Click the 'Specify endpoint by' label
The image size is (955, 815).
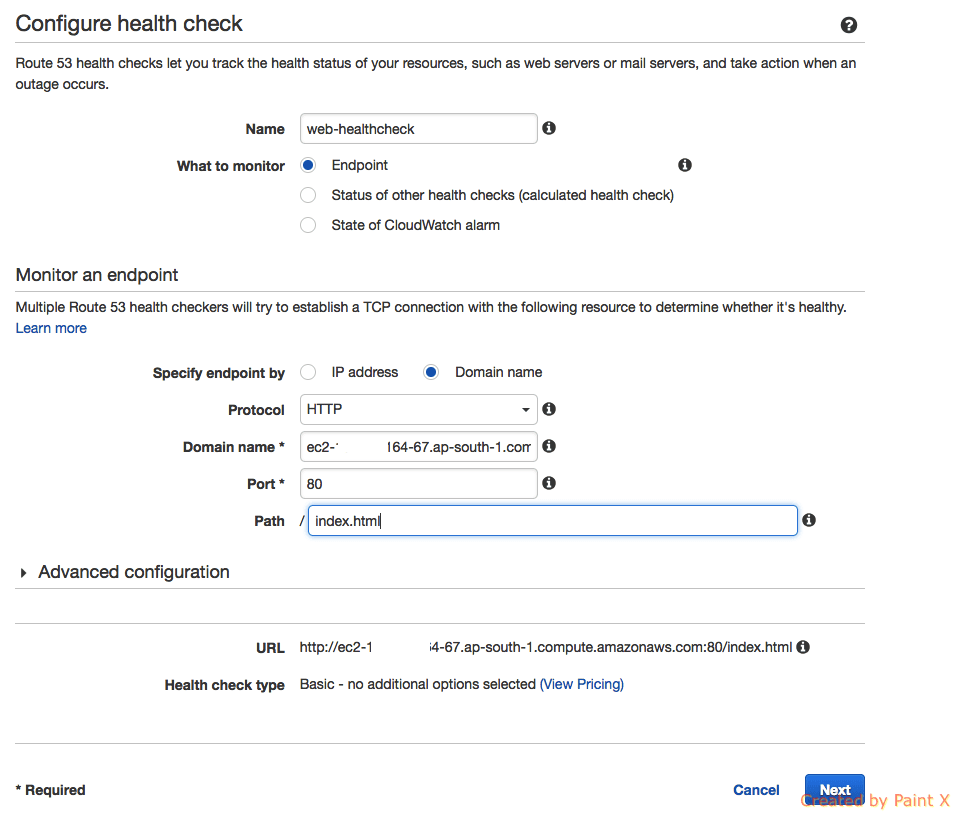[219, 373]
